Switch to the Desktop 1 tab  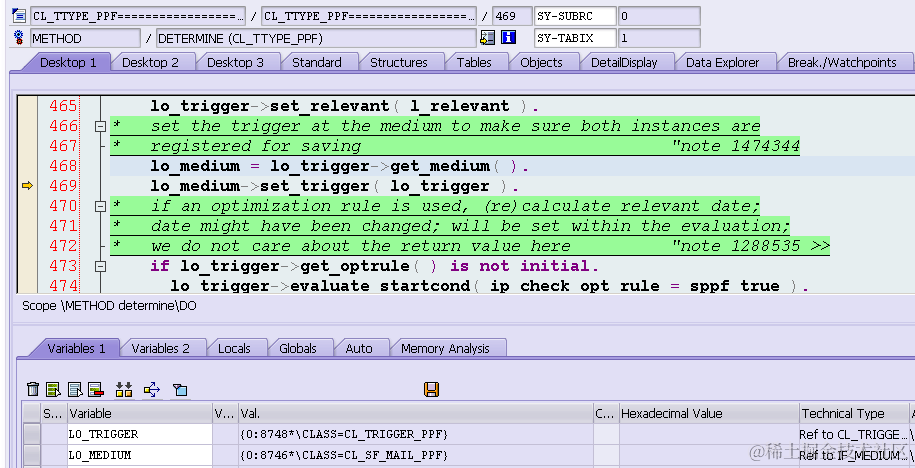pyautogui.click(x=68, y=62)
